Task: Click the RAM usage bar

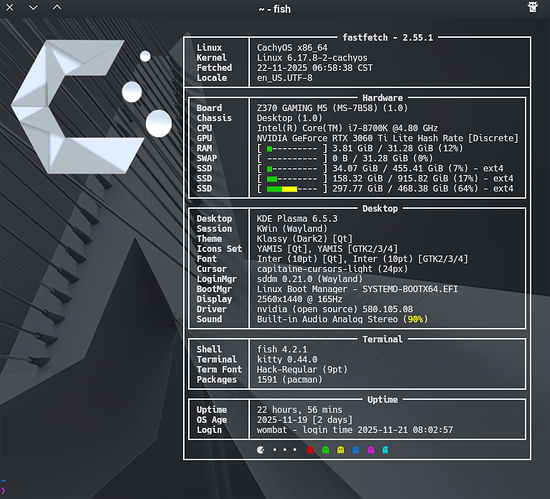Action: pyautogui.click(x=292, y=149)
